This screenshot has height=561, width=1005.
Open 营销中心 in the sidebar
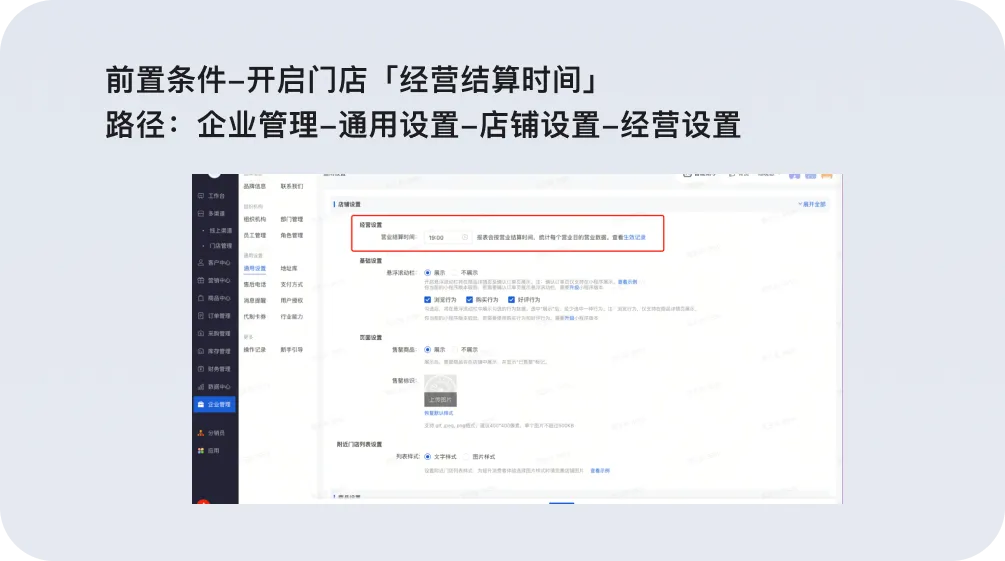coord(215,280)
